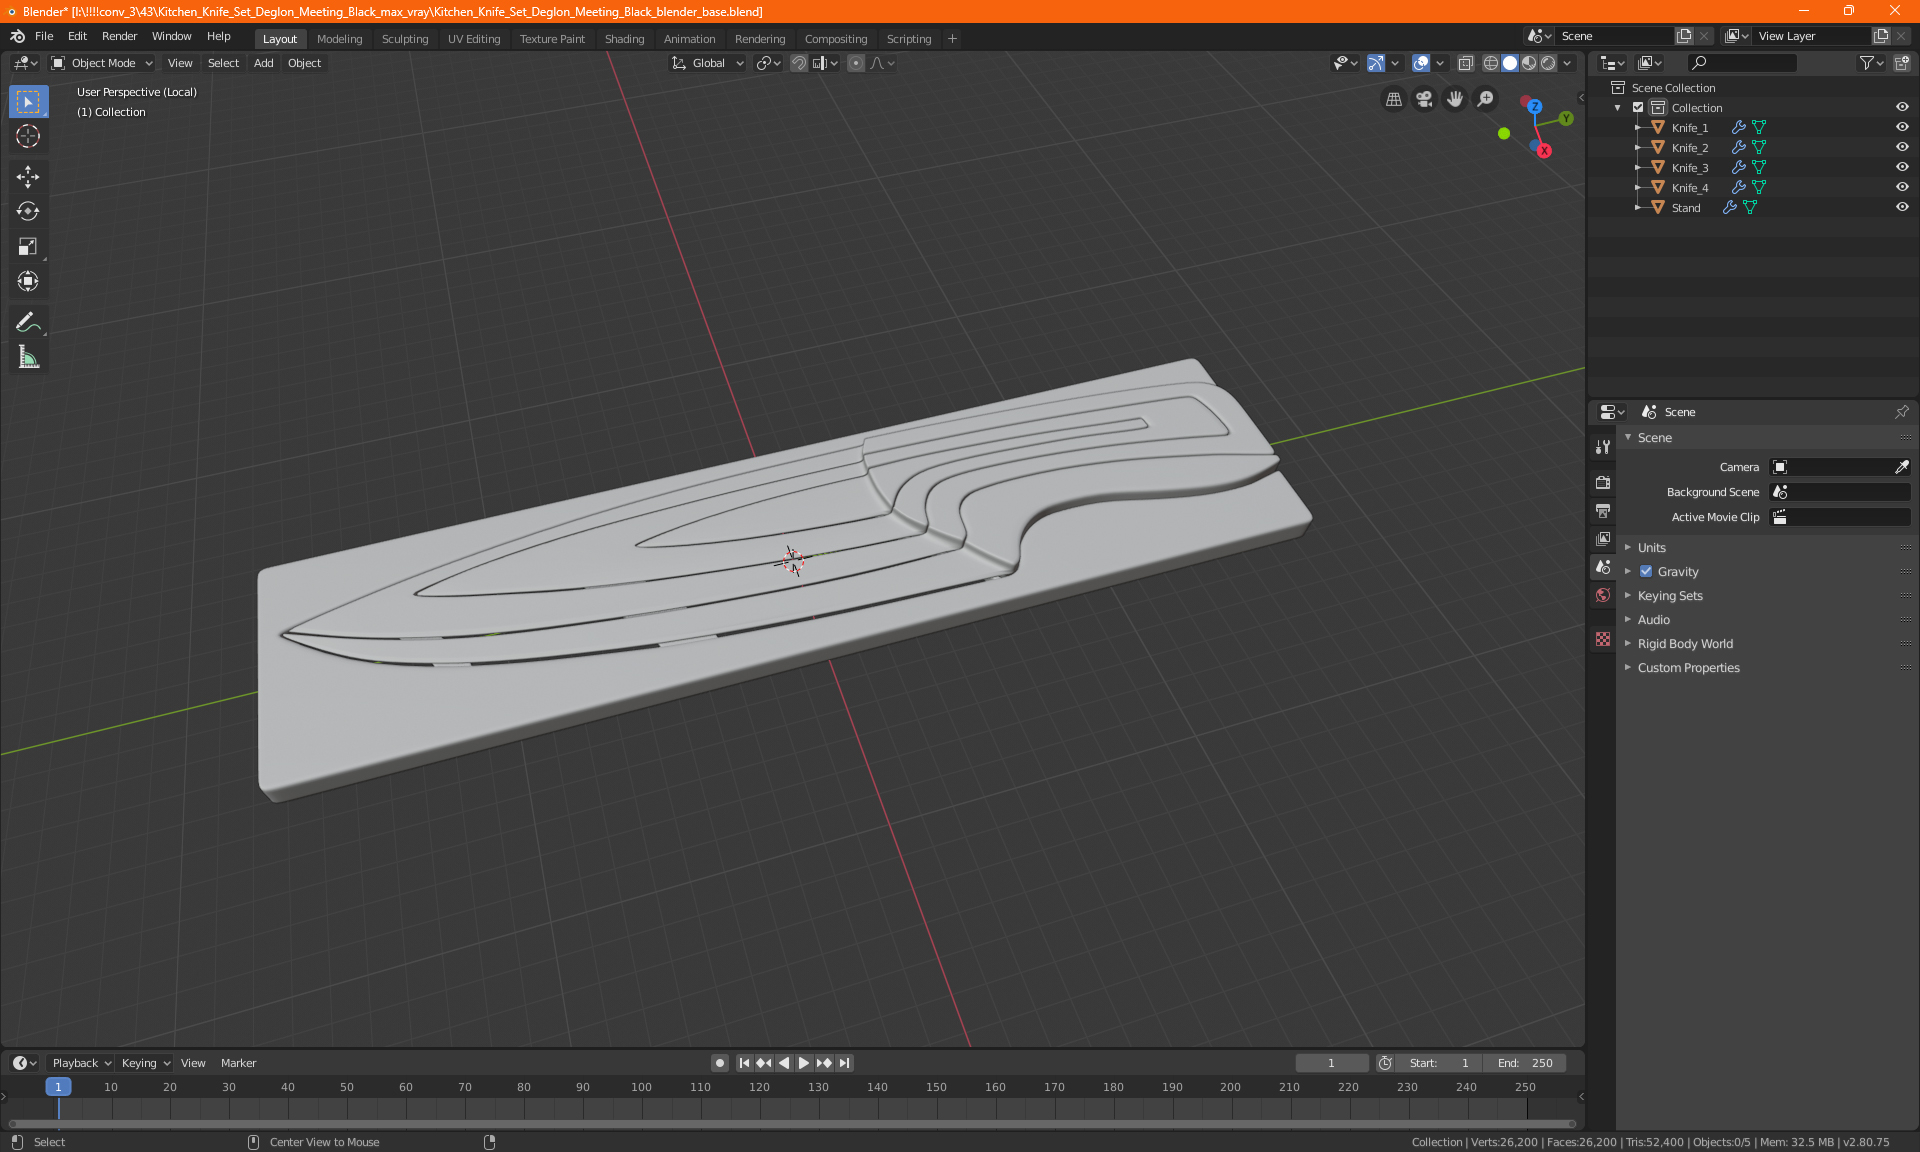
Task: Toggle the Gravity checkbox
Action: point(1646,572)
